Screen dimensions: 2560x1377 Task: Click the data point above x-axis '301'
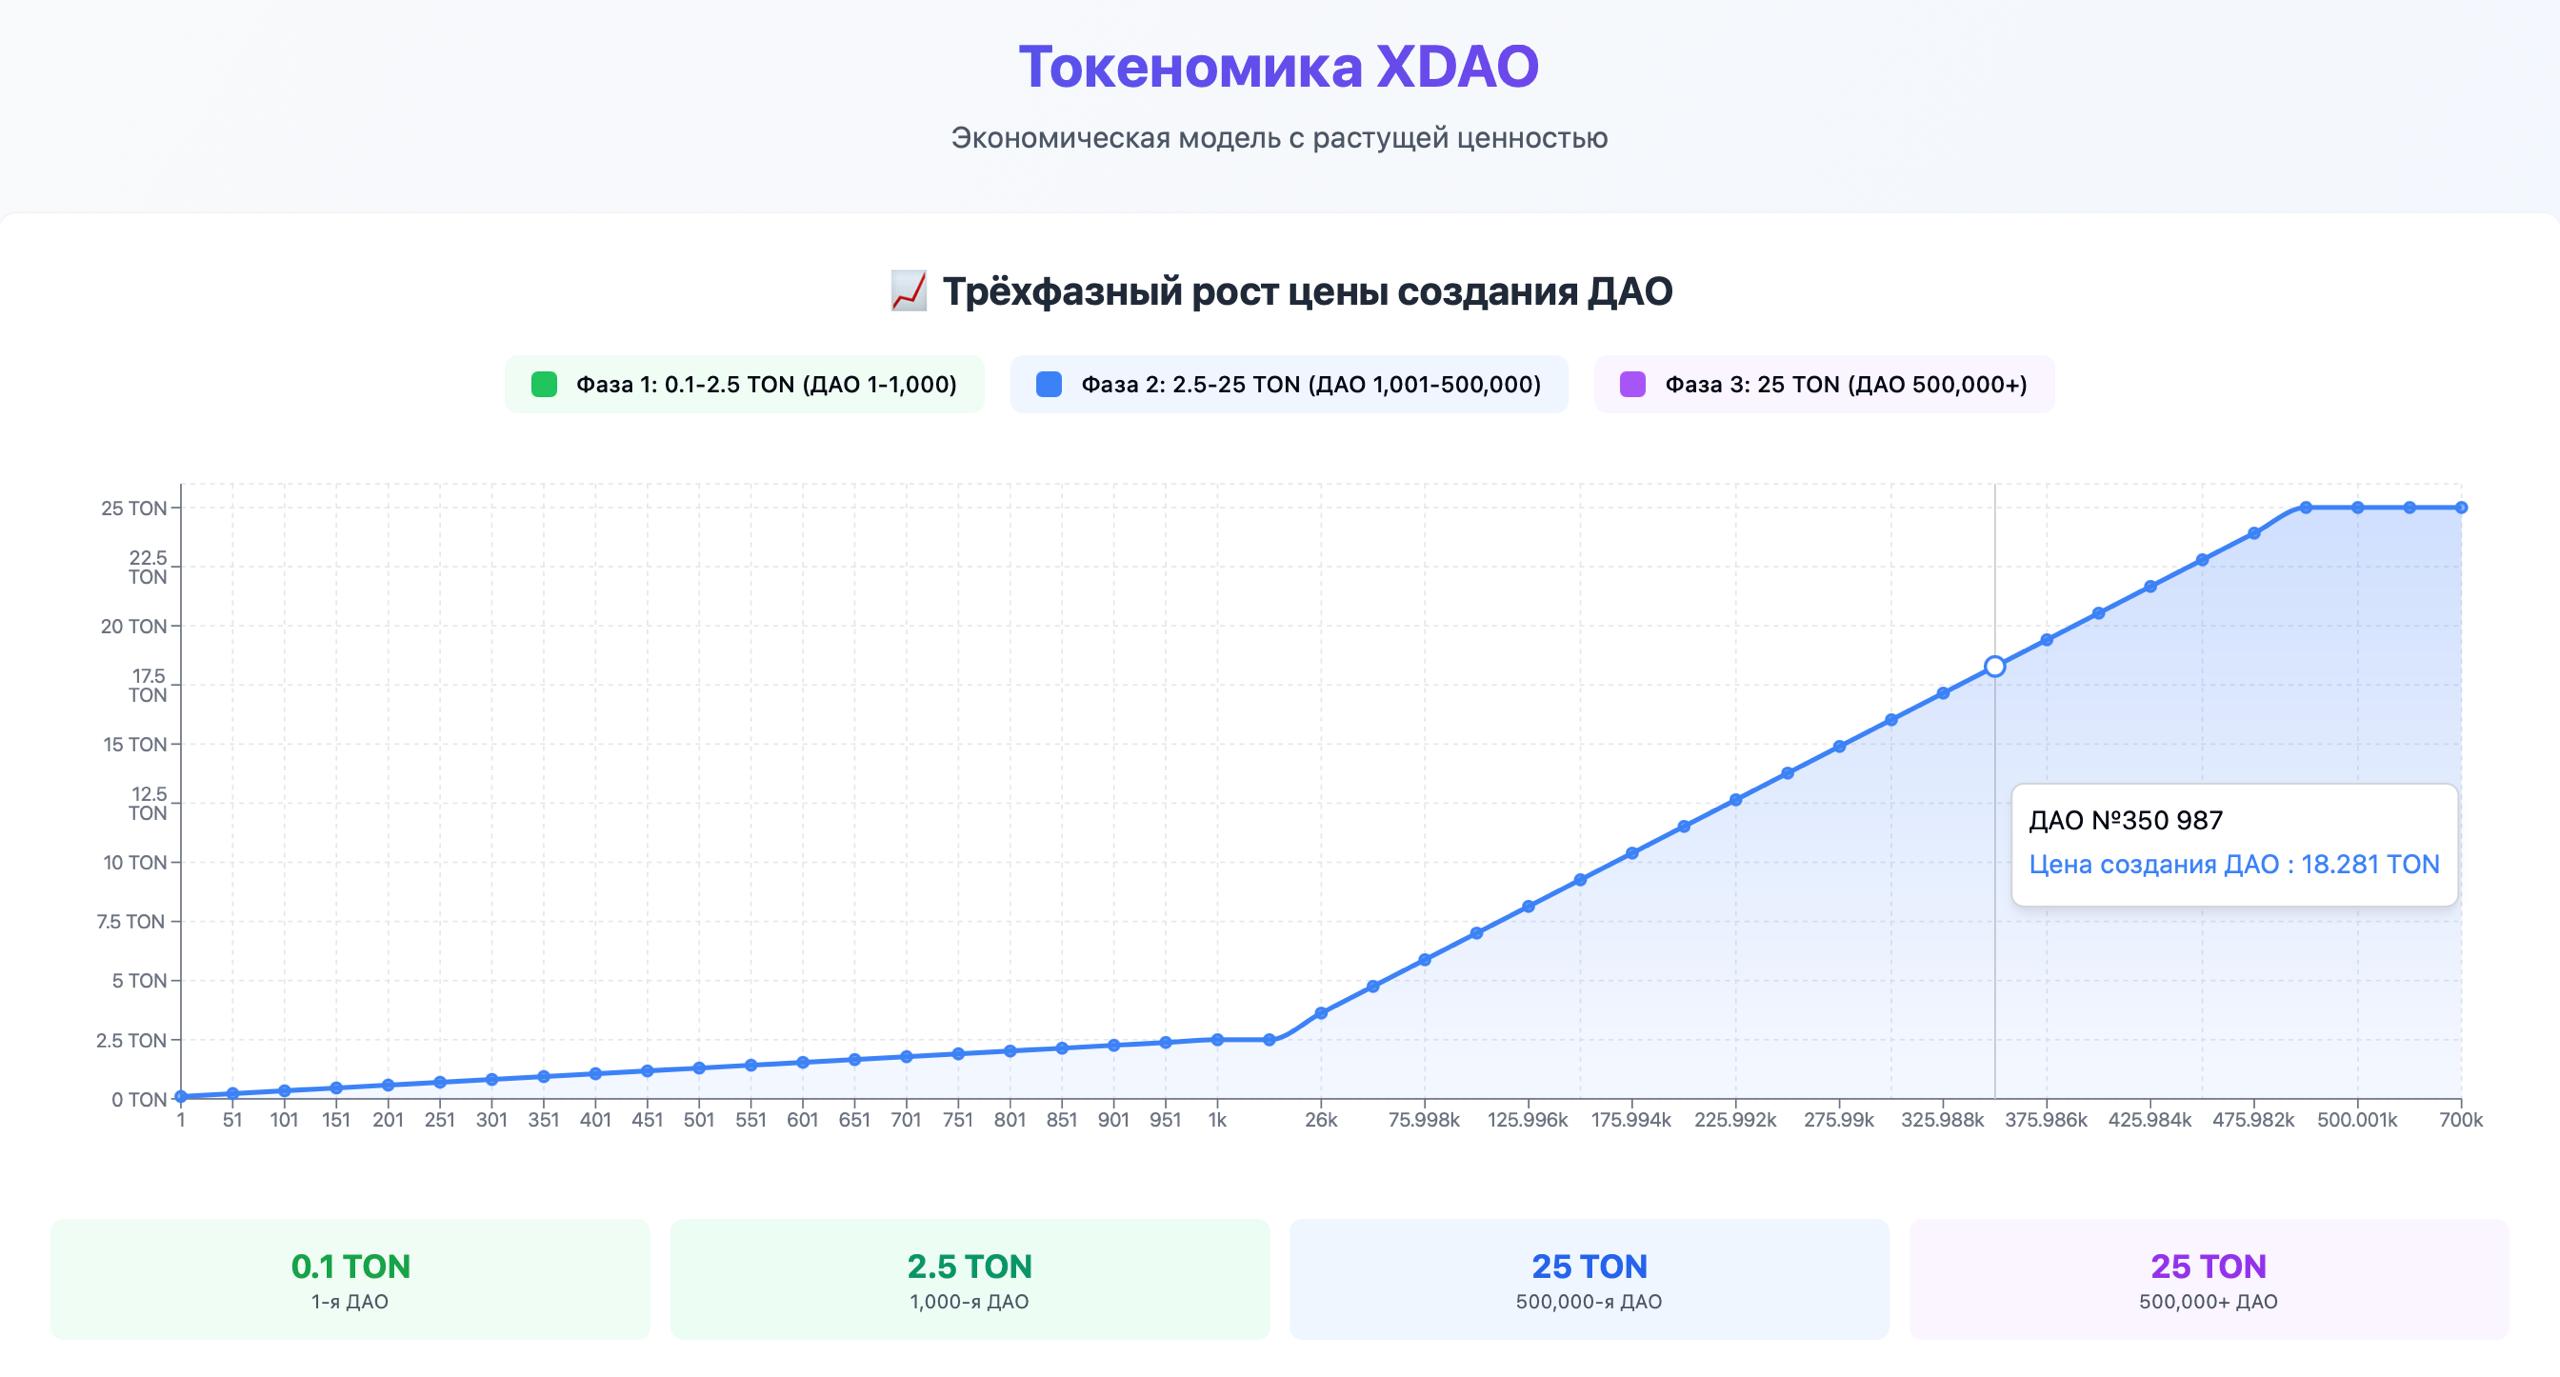(x=492, y=1079)
